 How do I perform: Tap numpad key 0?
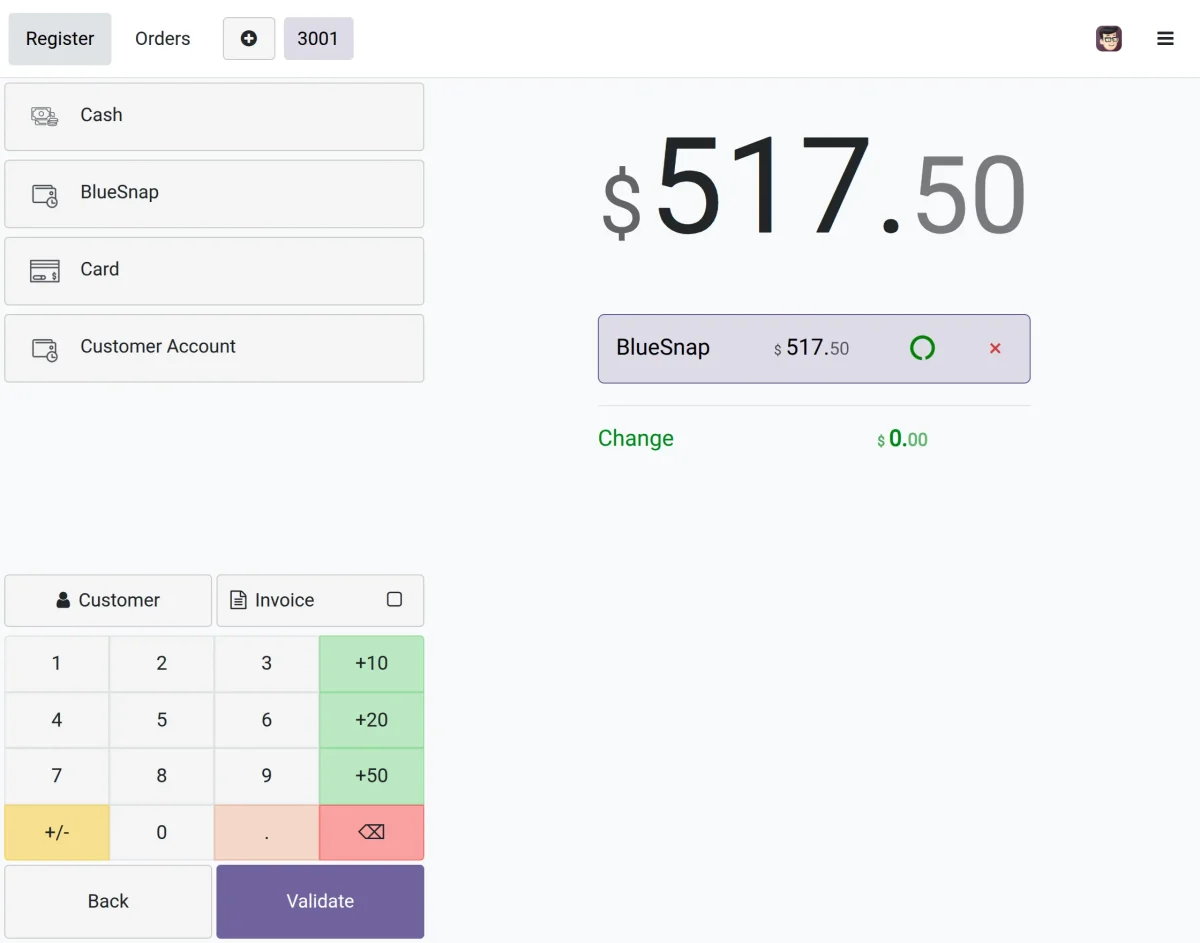coord(162,832)
